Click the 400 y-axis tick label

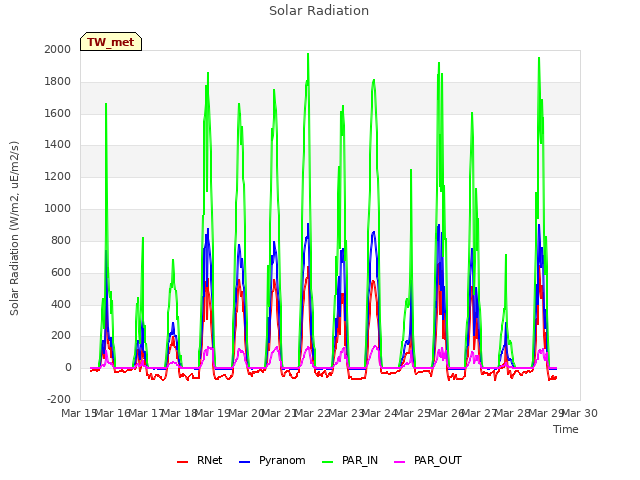click(61, 304)
